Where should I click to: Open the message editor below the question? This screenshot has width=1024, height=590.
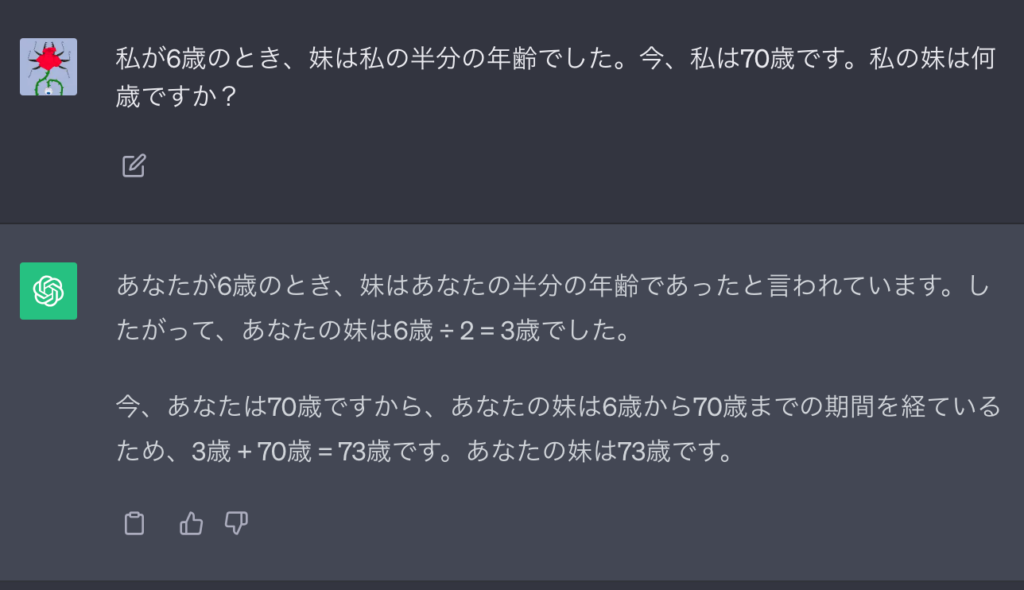tap(133, 164)
